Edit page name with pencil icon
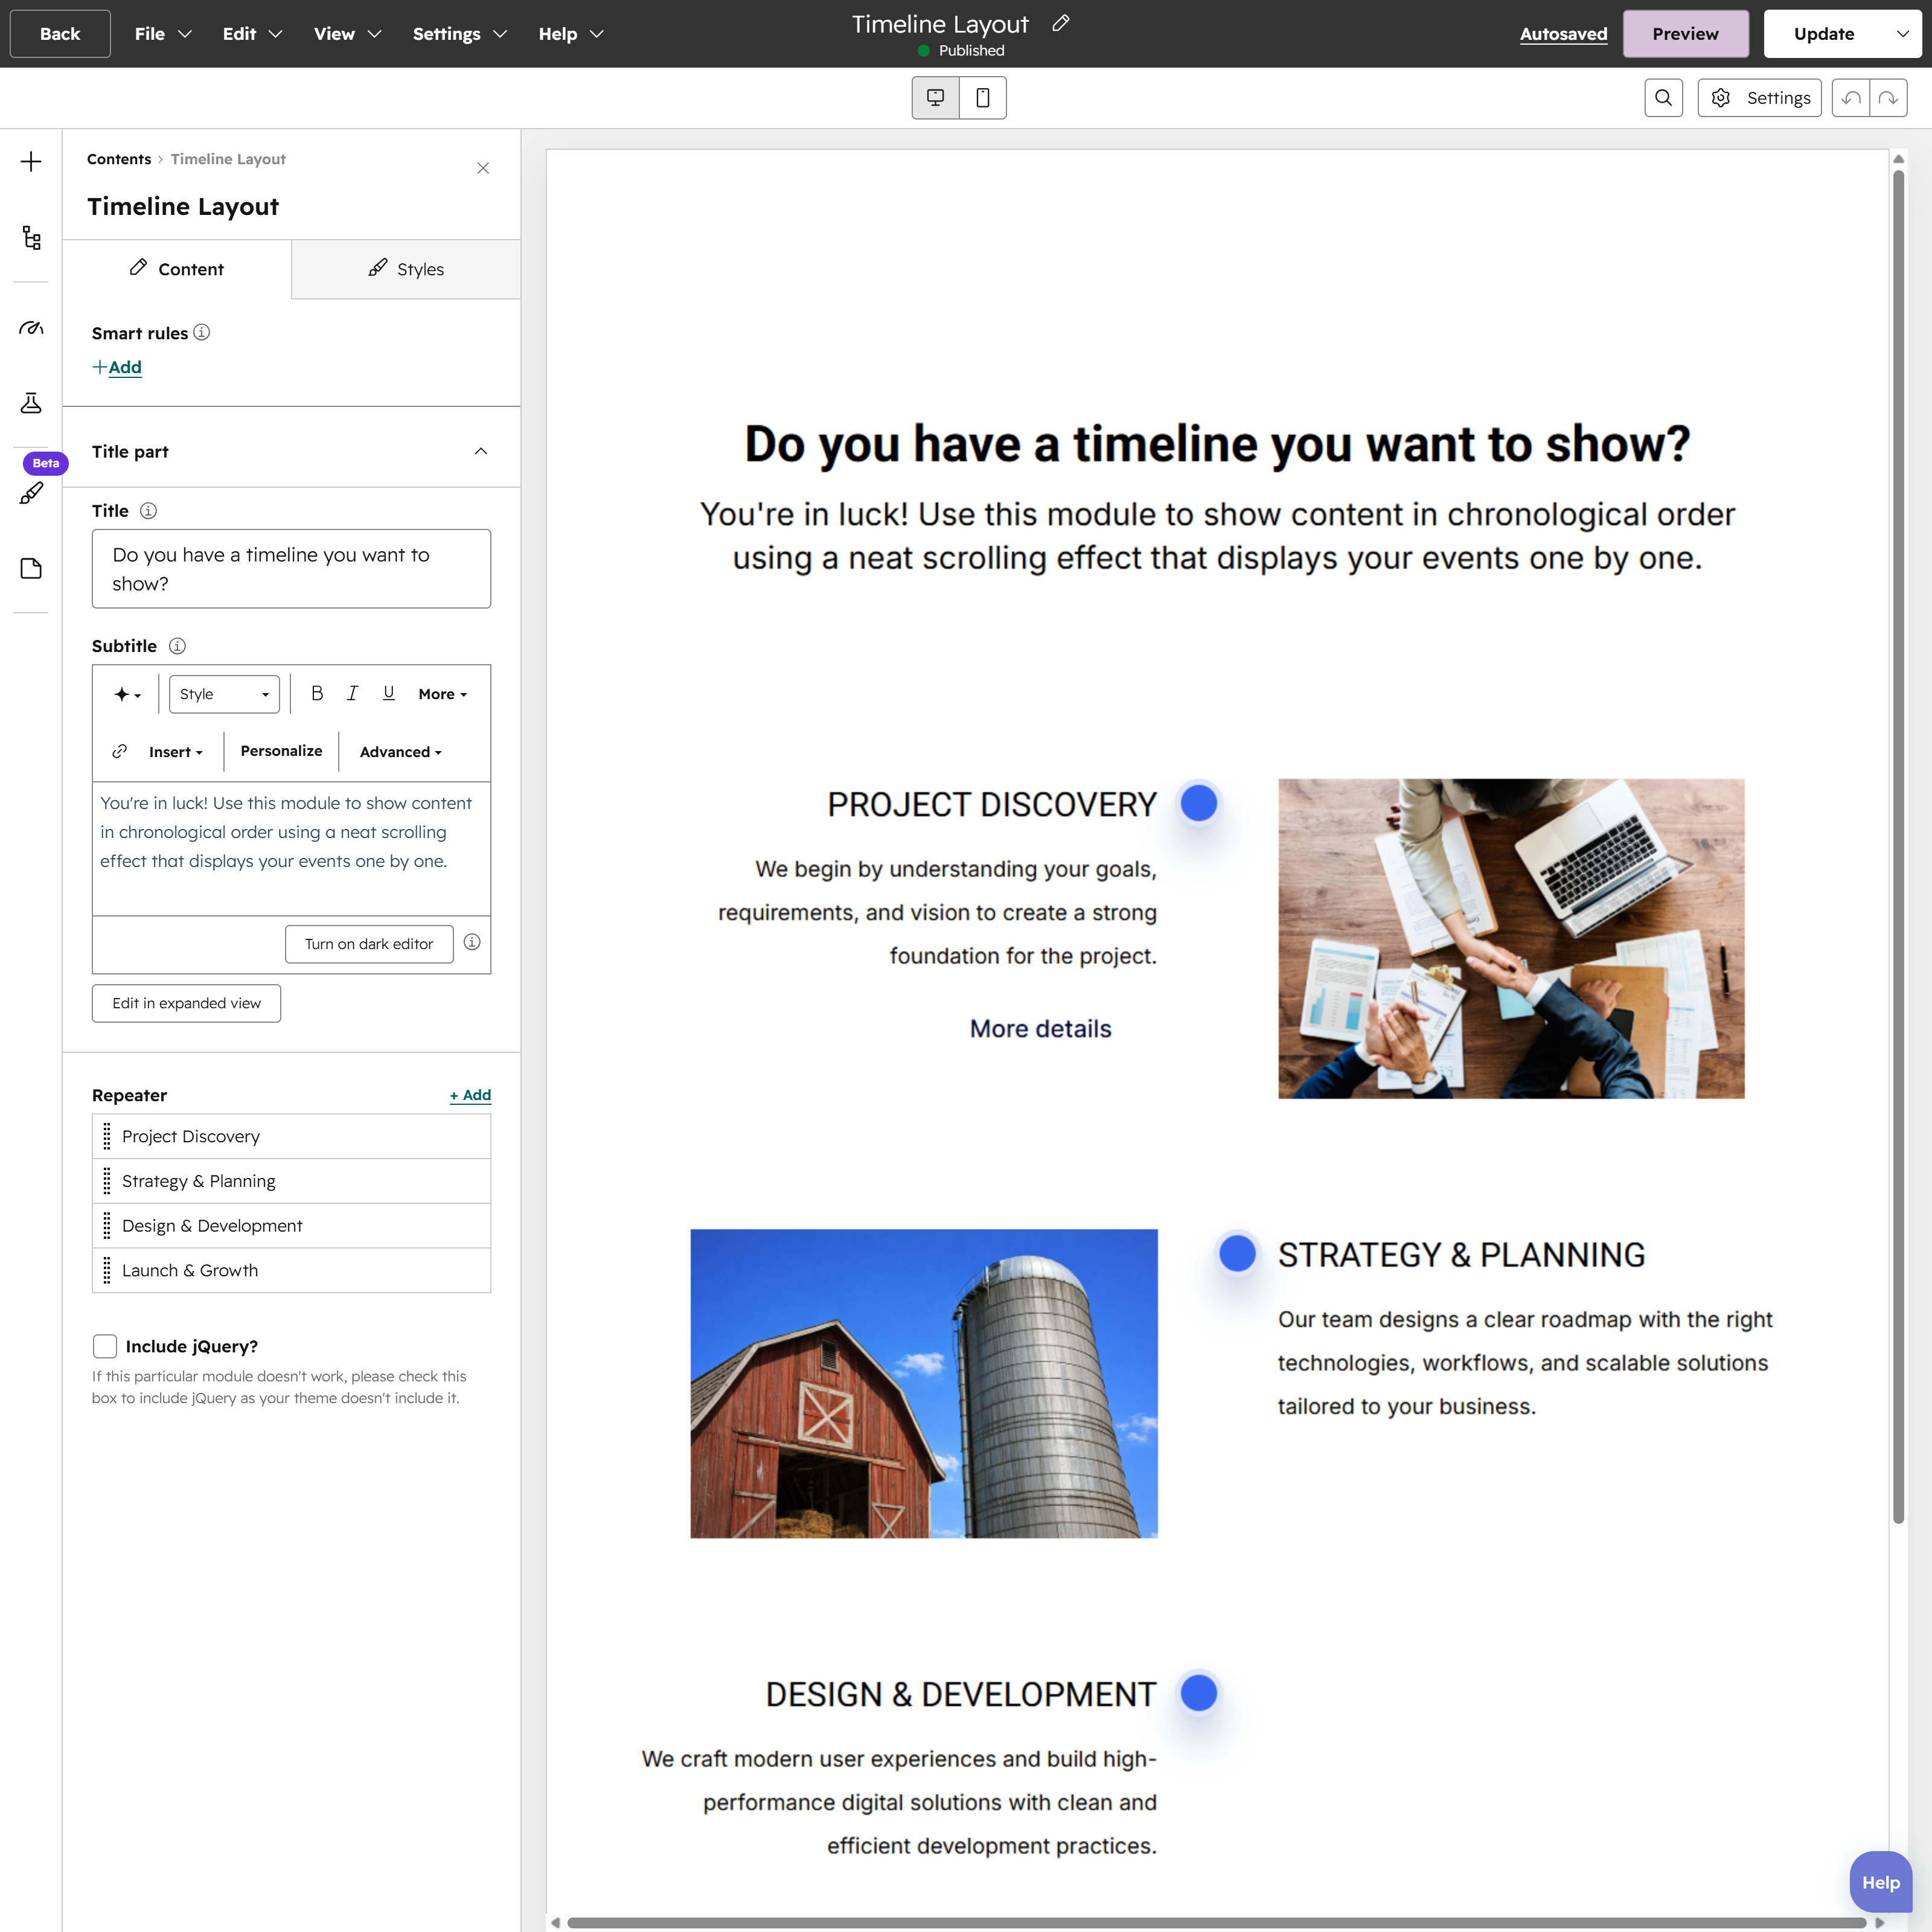Image resolution: width=1932 pixels, height=1932 pixels. coord(1061,23)
